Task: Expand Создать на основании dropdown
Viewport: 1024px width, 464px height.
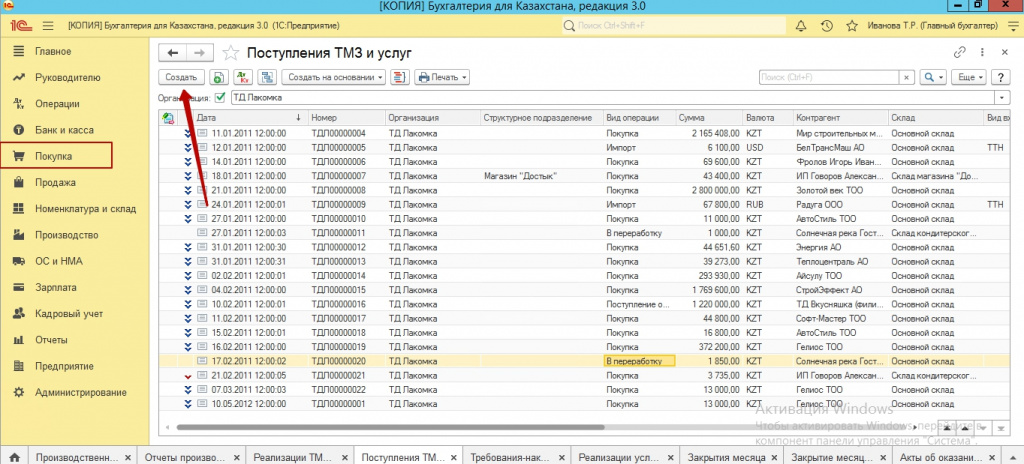Action: point(334,77)
